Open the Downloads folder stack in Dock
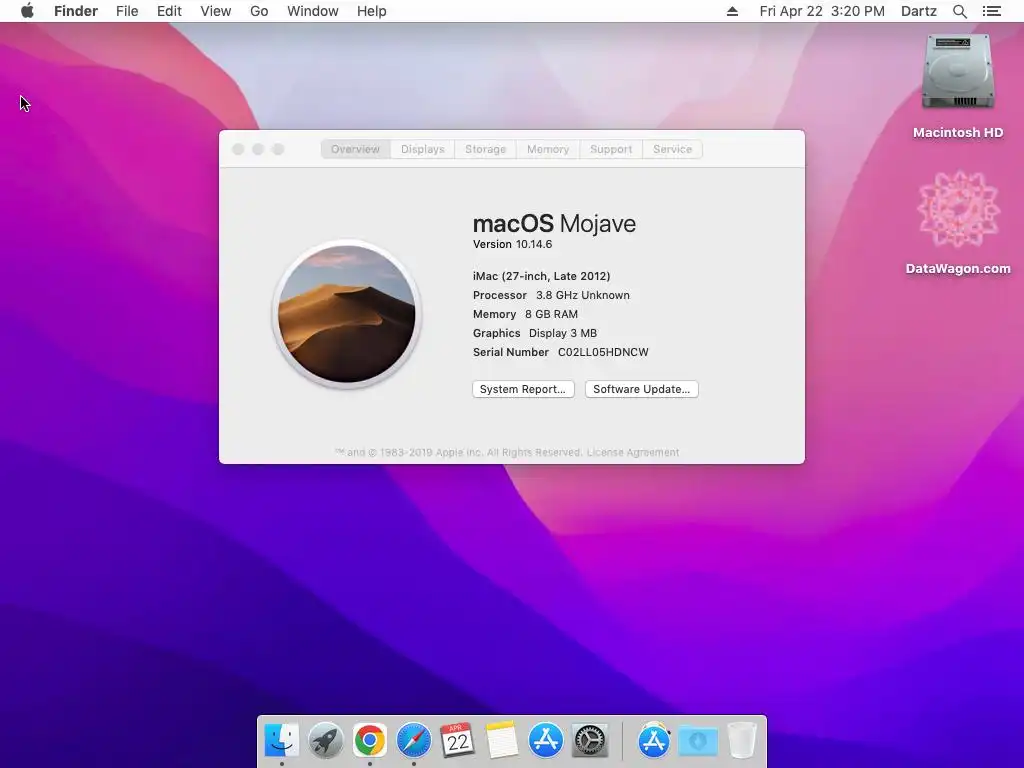The image size is (1024, 768). pyautogui.click(x=697, y=741)
